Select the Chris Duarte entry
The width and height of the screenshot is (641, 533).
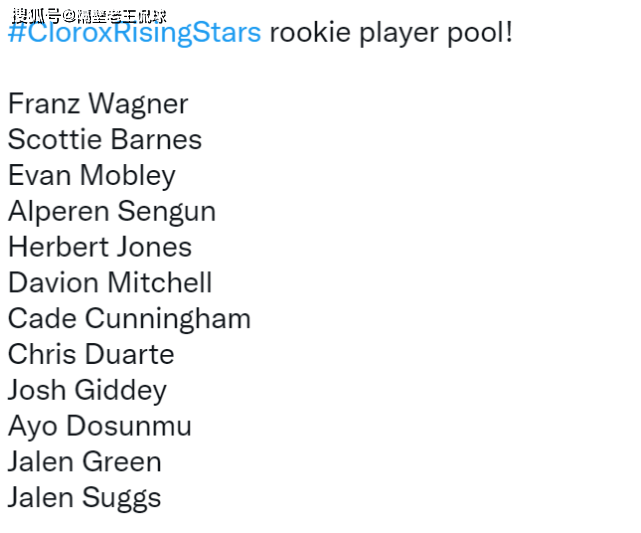[x=90, y=355]
